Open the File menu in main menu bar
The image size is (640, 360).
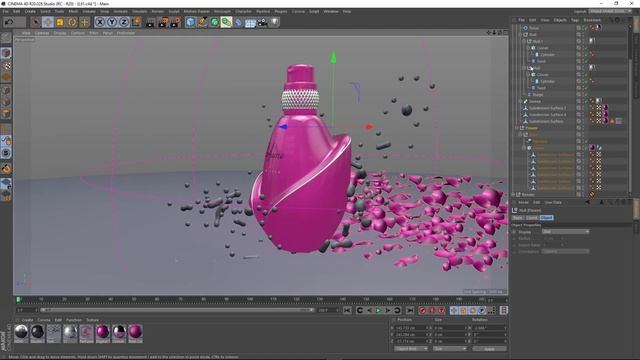point(5,11)
